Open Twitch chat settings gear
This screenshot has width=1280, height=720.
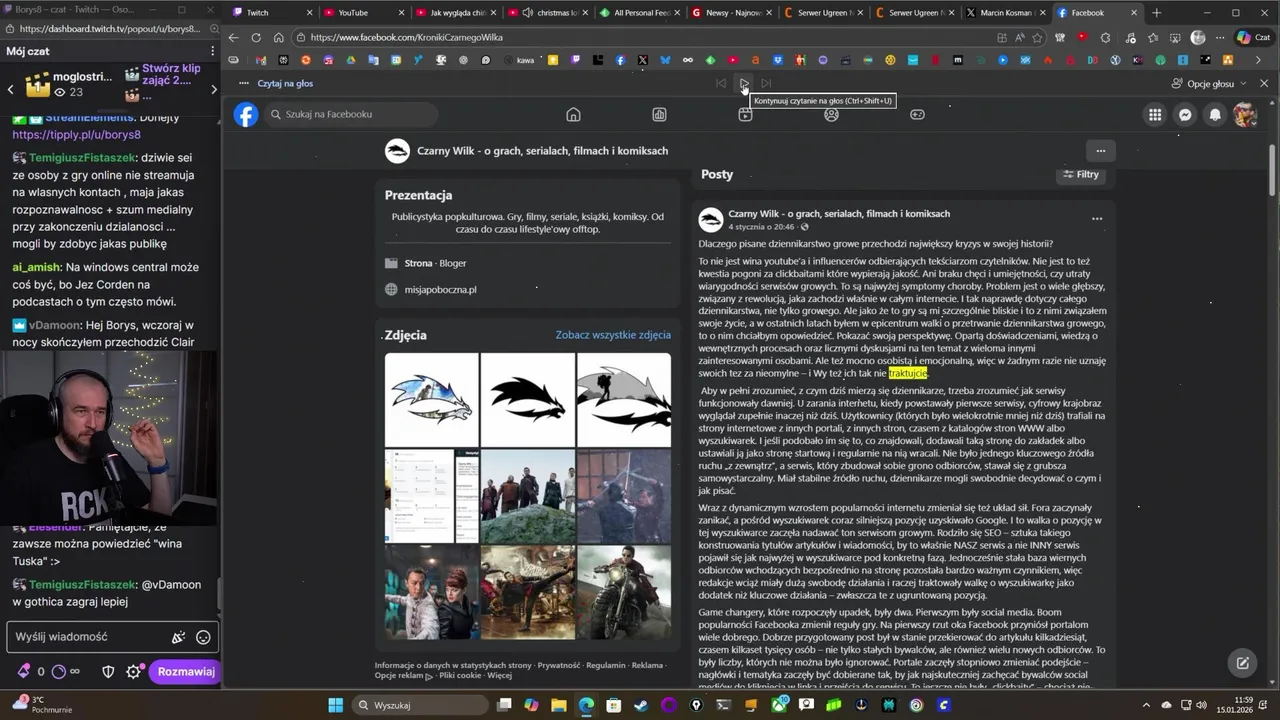(133, 672)
